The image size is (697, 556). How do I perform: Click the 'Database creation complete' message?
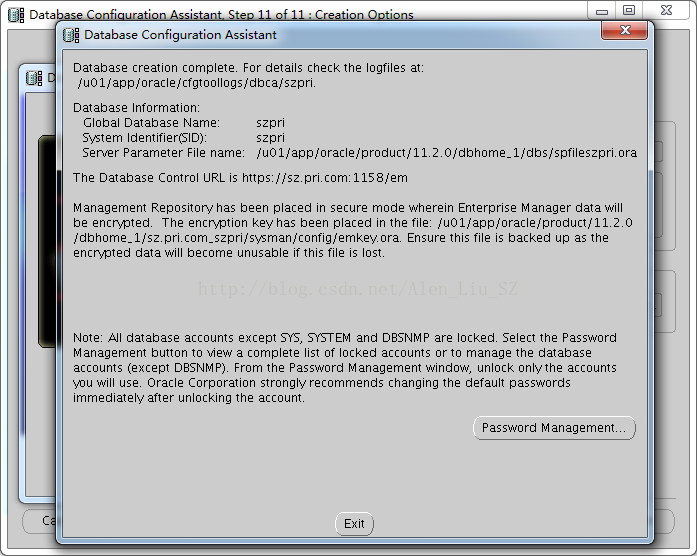(x=248, y=68)
